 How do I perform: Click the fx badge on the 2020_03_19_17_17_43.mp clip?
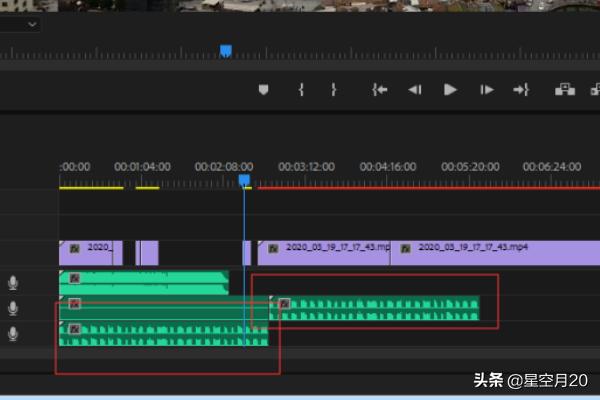[x=273, y=249]
